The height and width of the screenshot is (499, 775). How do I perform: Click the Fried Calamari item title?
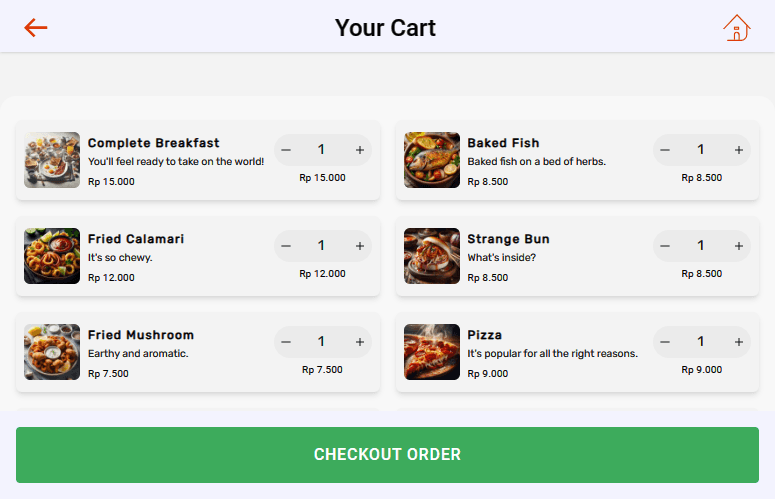pos(136,239)
